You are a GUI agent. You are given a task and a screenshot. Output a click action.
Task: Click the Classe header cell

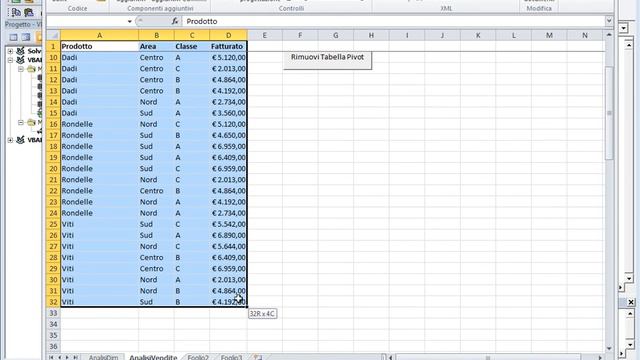(192, 47)
